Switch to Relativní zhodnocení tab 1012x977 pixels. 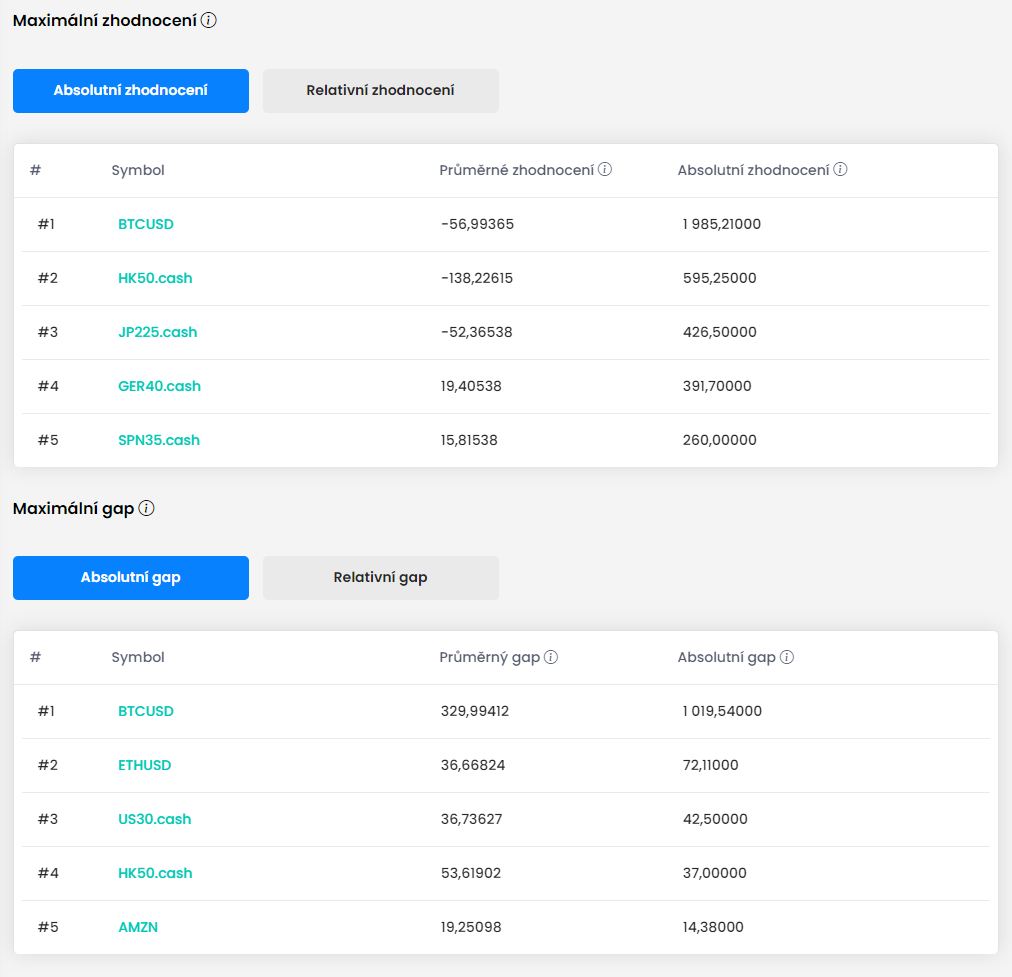(x=381, y=91)
